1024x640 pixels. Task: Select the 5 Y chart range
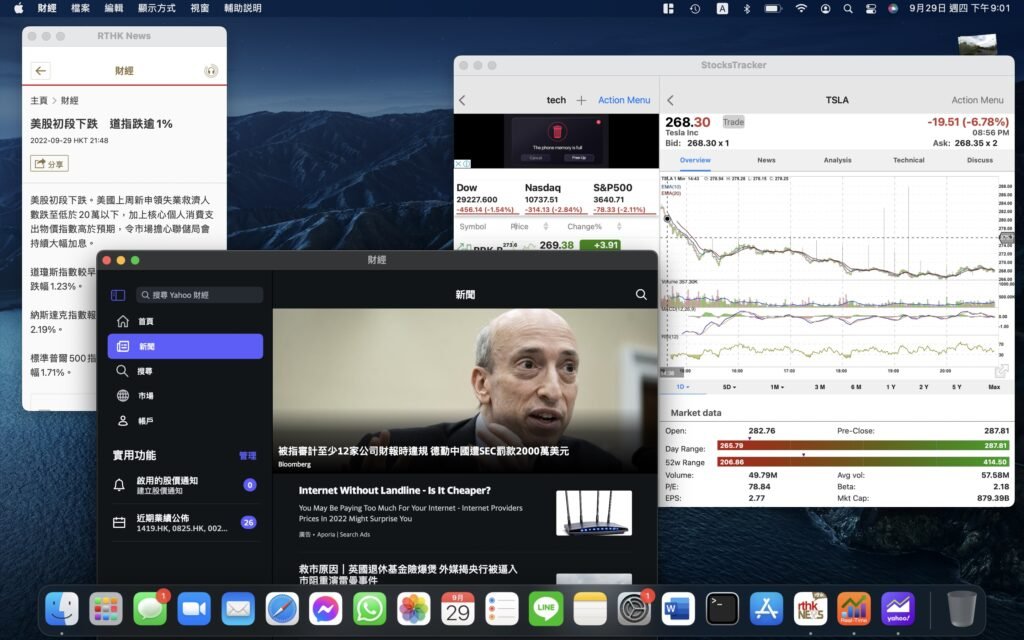(x=956, y=387)
